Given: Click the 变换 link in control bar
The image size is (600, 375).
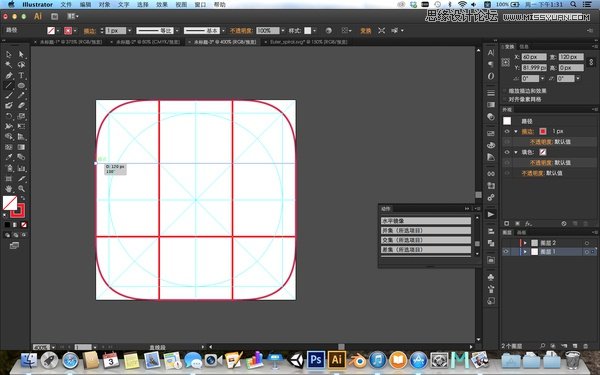Looking at the screenshot, I should 365,31.
